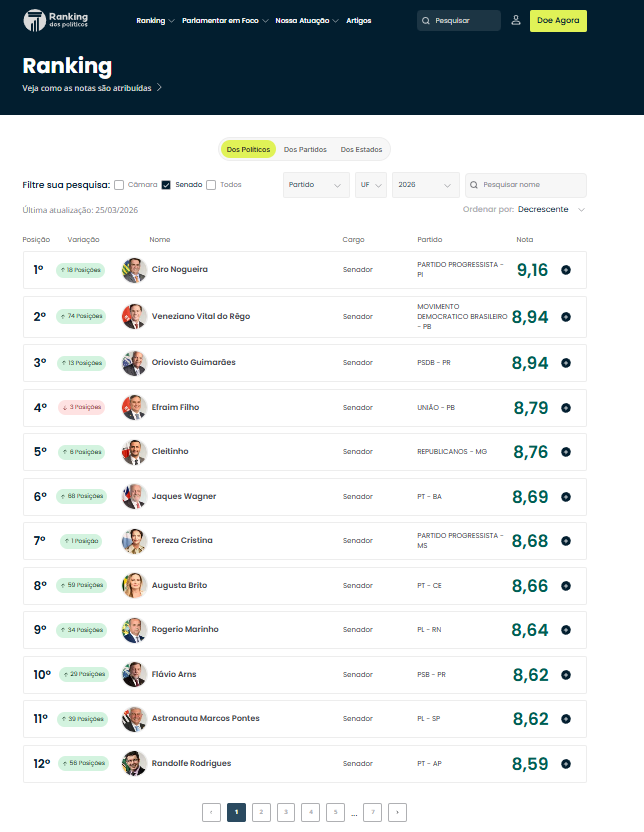Image resolution: width=644 pixels, height=832 pixels.
Task: Open the Parlamentar em Foco menu
Action: click(224, 20)
